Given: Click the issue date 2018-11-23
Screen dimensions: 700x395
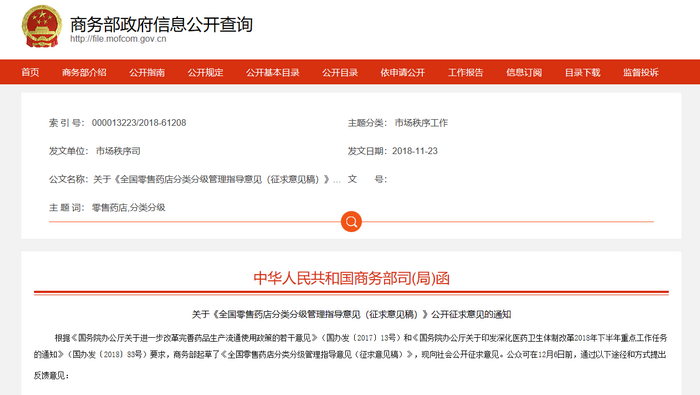Looking at the screenshot, I should coord(415,151).
